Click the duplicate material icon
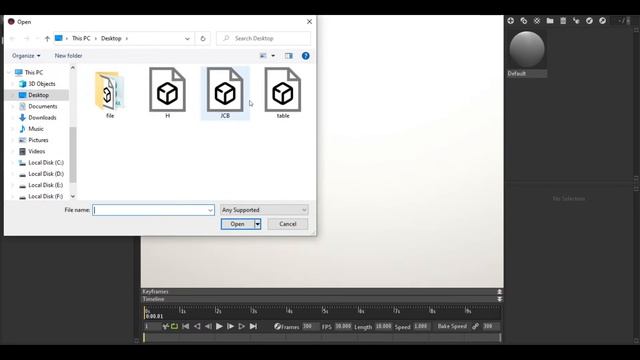 (x=524, y=20)
